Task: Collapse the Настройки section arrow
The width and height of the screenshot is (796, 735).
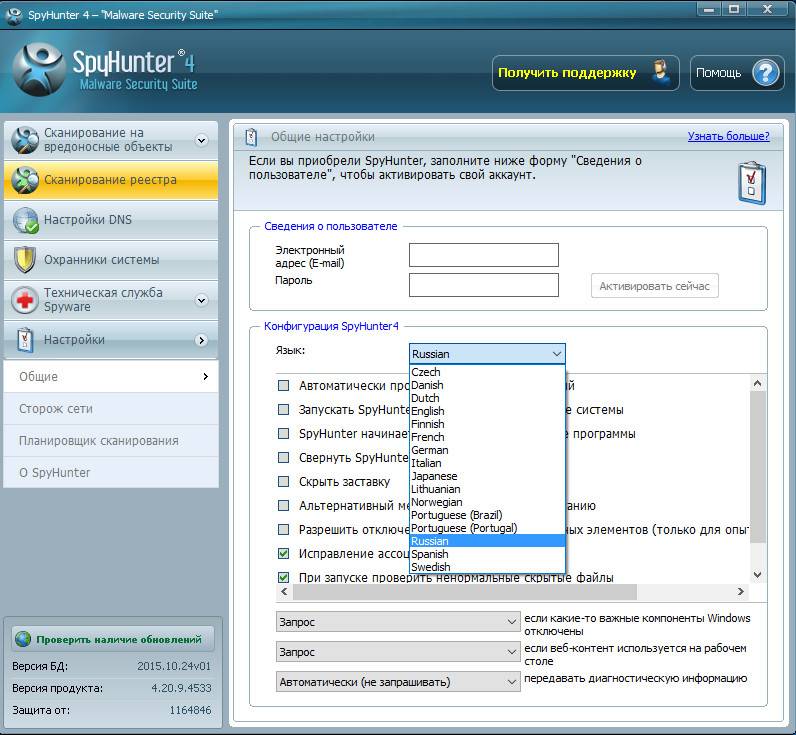Action: click(x=202, y=340)
